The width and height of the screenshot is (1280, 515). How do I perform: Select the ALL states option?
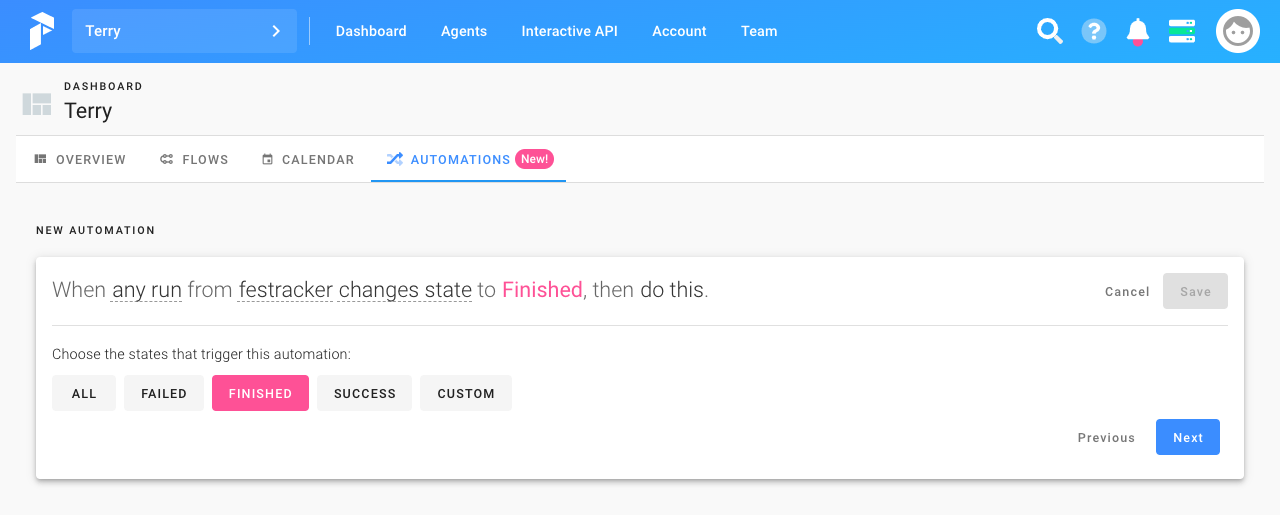(84, 393)
